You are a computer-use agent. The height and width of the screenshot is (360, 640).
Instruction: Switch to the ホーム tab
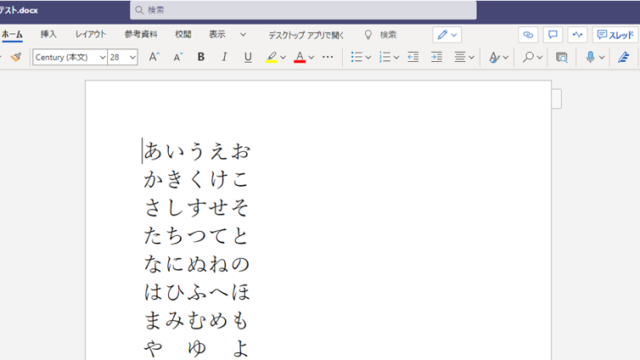click(x=12, y=35)
